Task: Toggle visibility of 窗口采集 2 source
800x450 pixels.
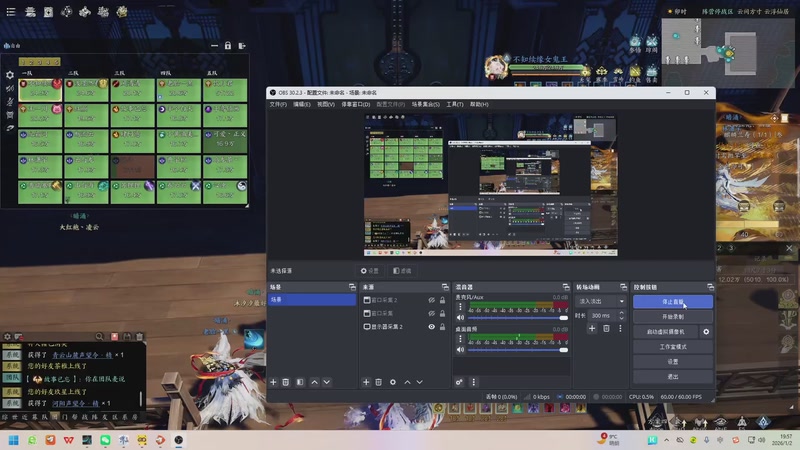Action: tap(432, 301)
